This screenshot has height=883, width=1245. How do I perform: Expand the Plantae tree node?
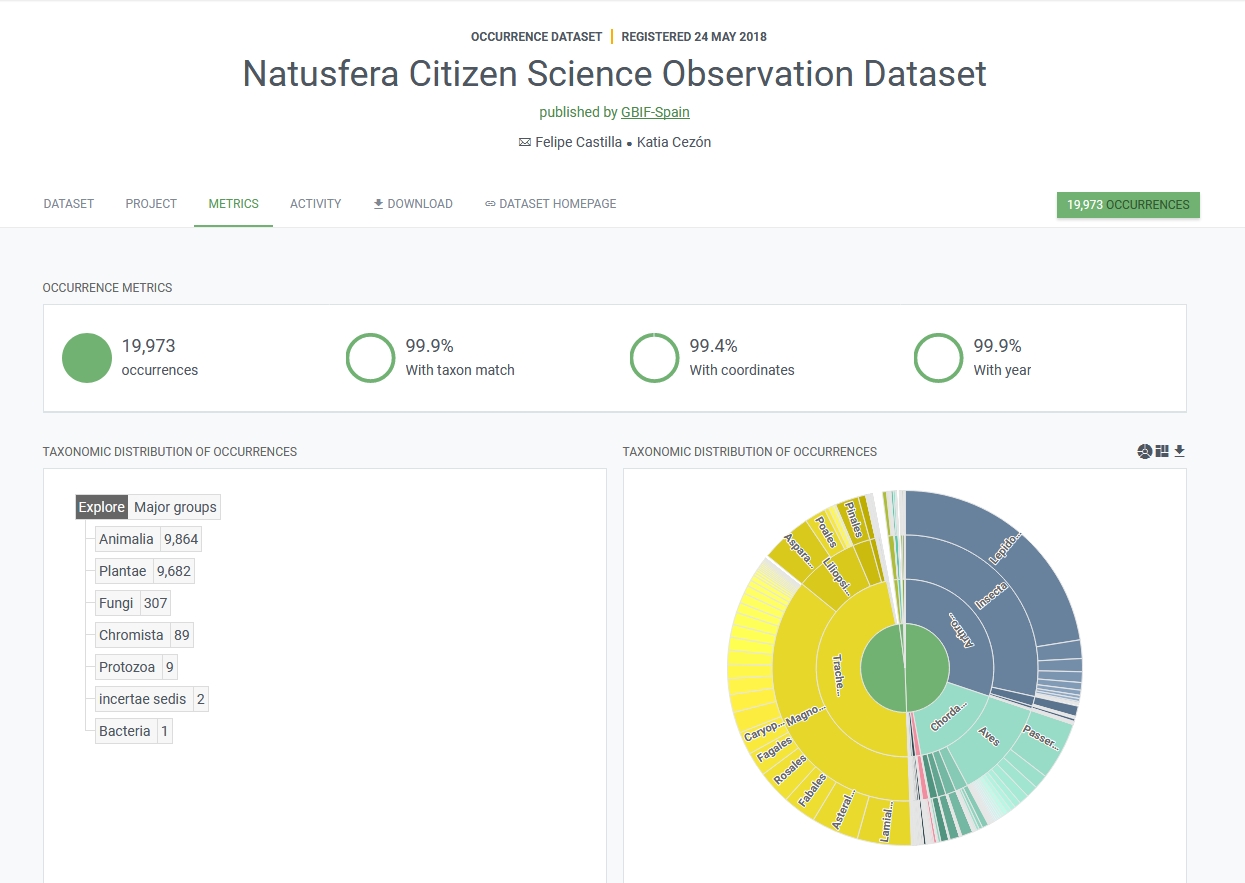(x=122, y=571)
